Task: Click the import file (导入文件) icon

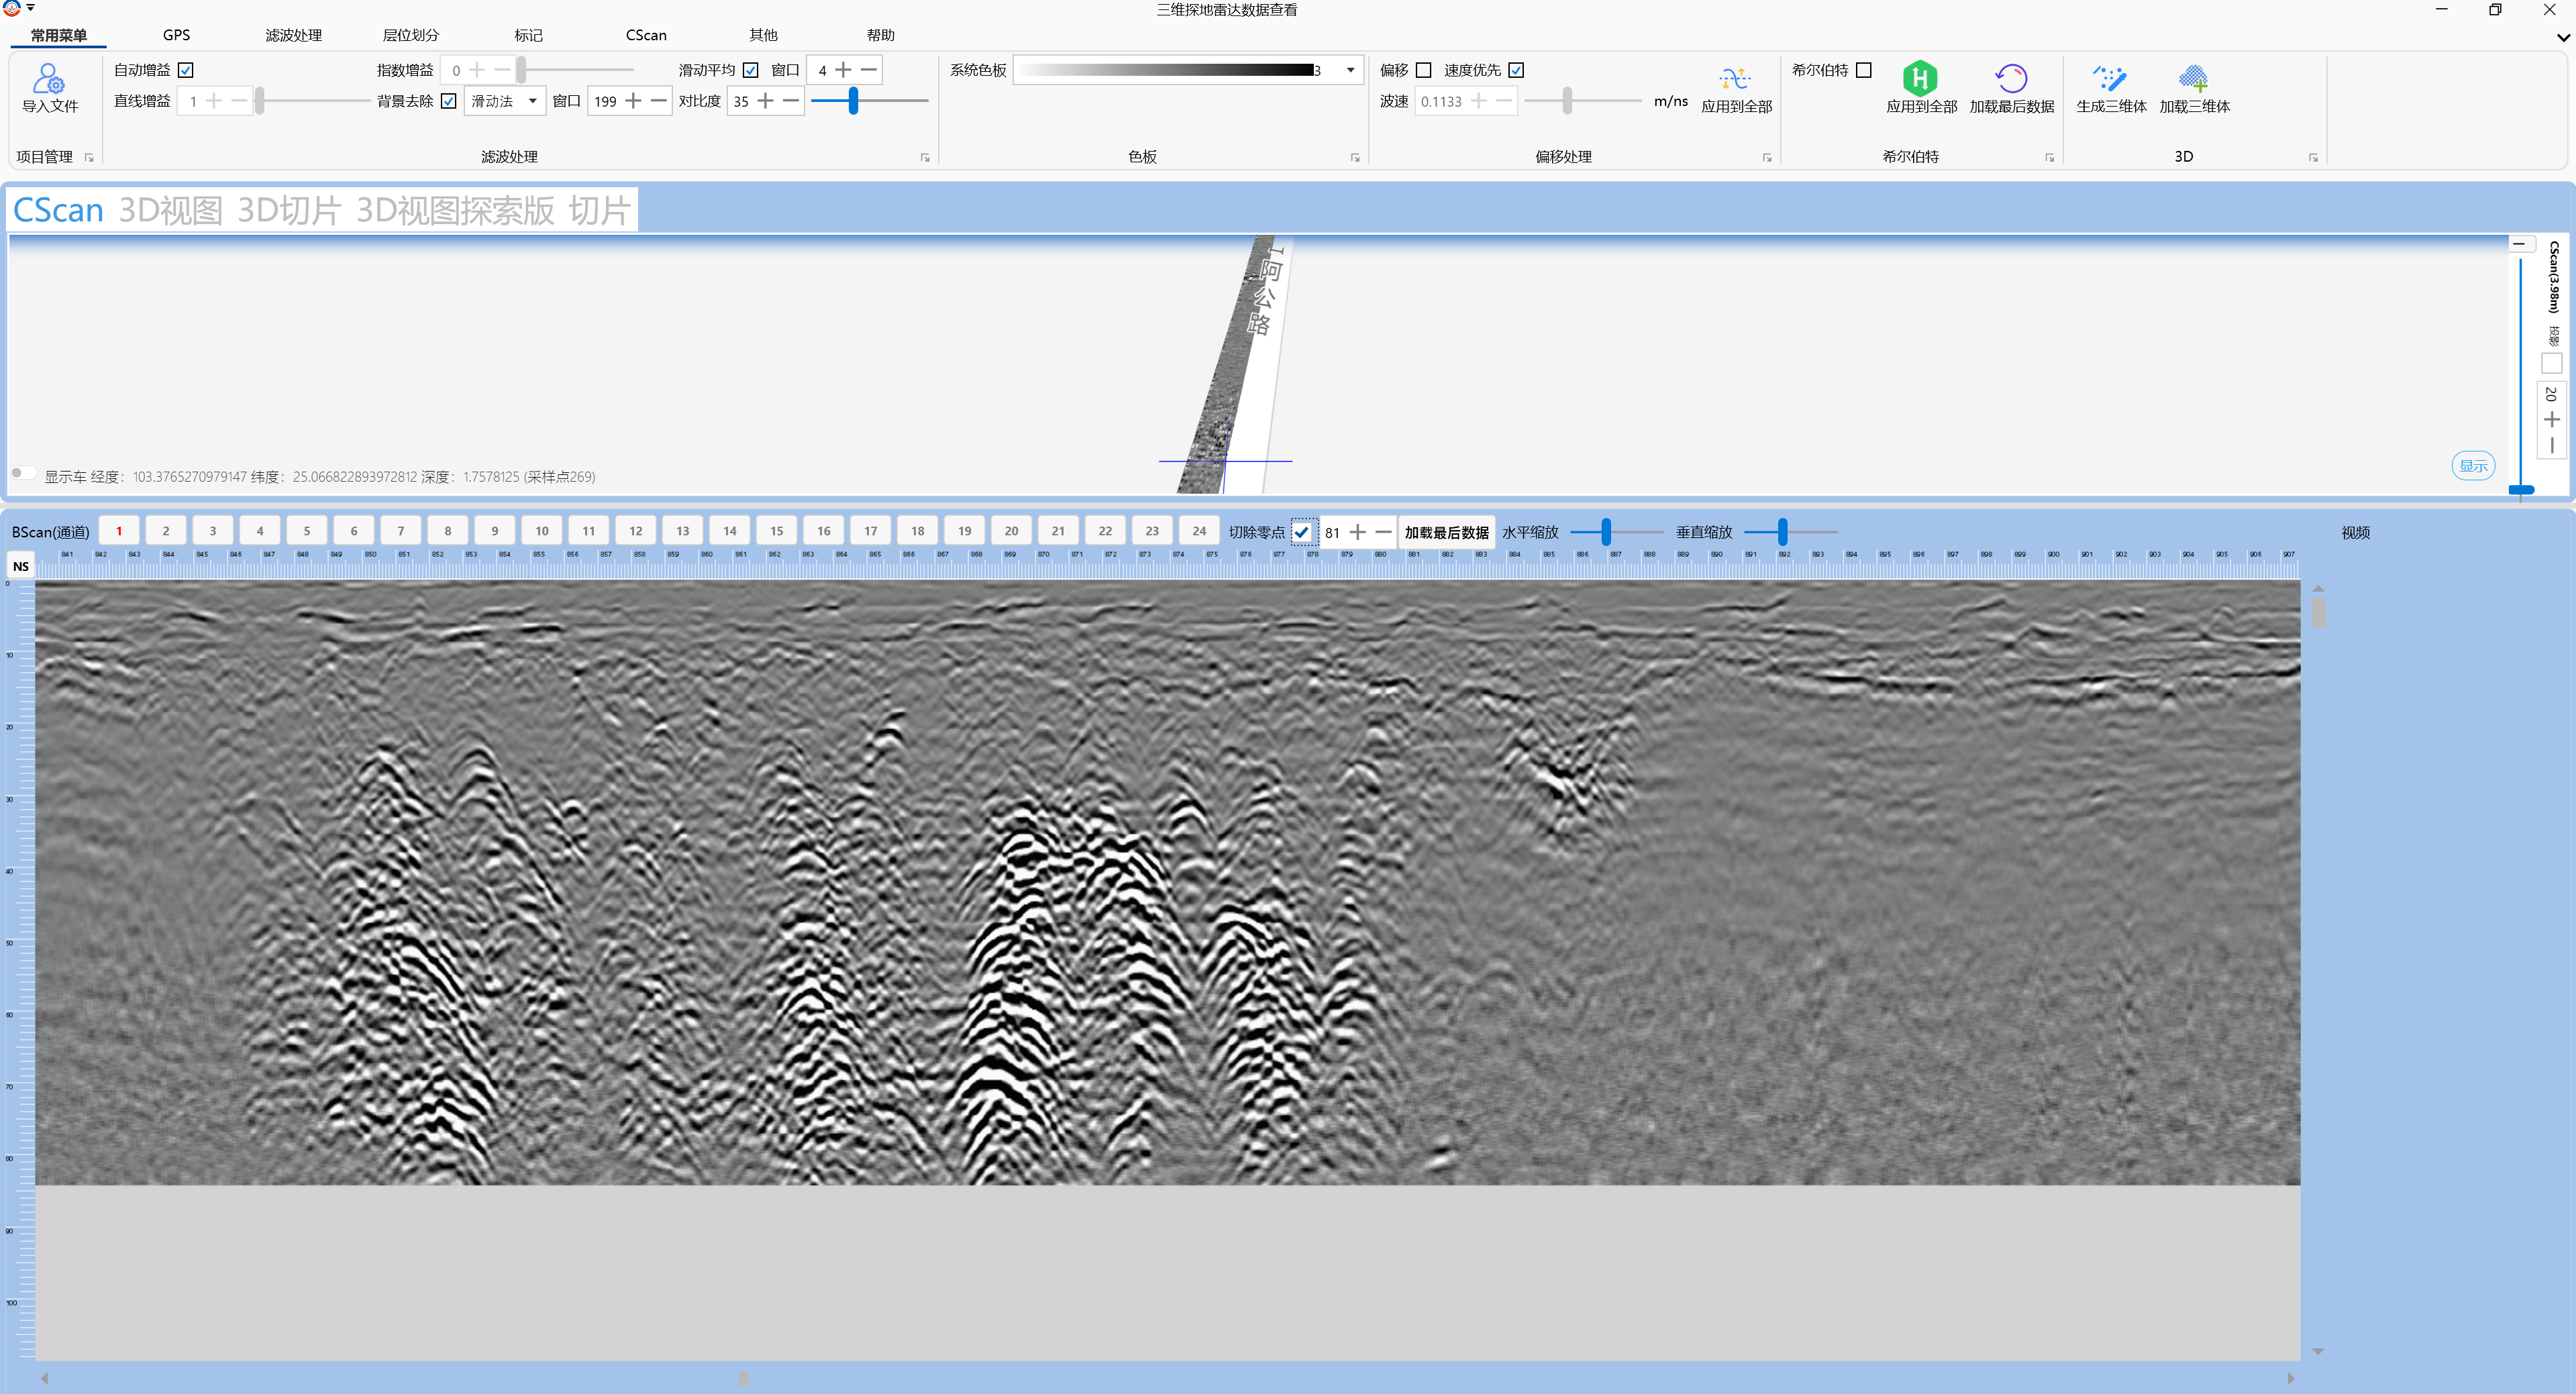Action: [x=48, y=79]
